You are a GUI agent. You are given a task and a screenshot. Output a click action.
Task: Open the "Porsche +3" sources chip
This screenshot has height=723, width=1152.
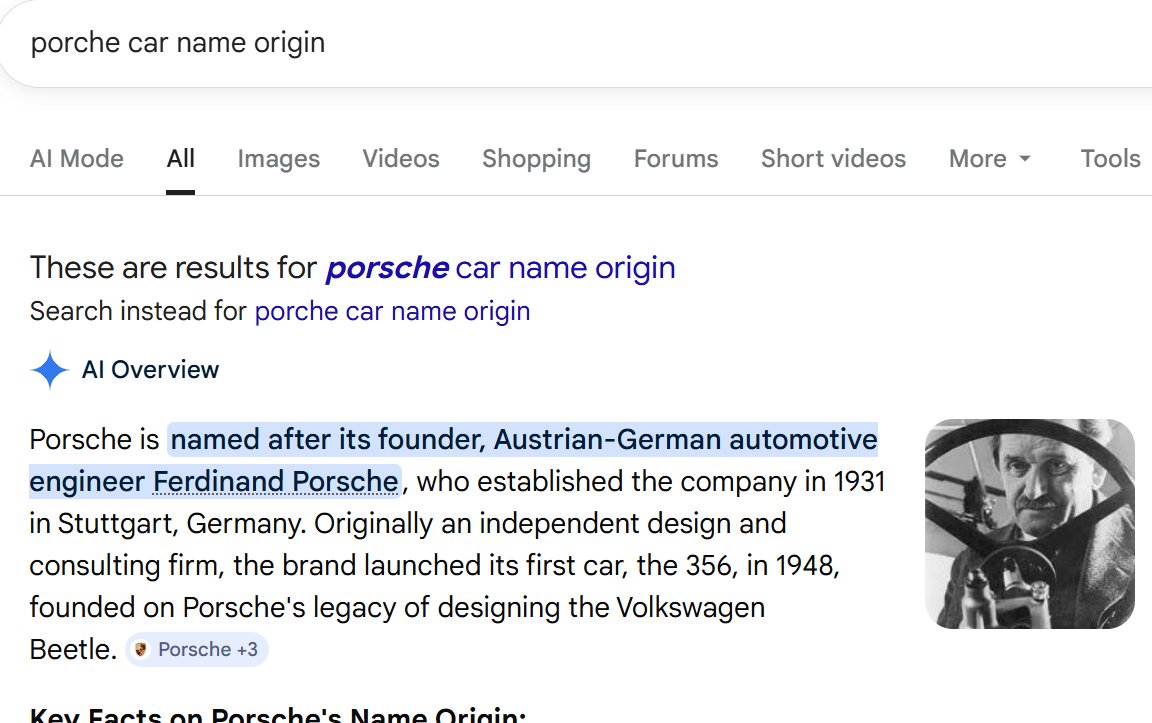(197, 650)
